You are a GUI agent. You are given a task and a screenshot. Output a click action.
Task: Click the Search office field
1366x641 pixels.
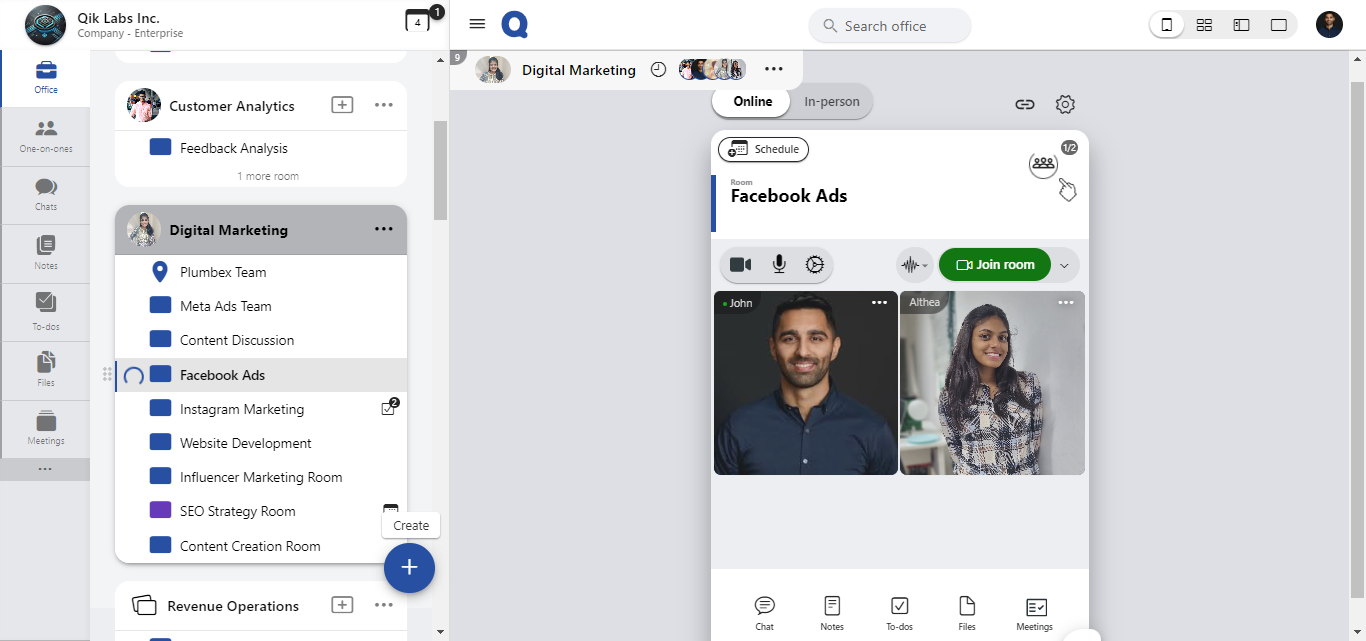(x=889, y=26)
